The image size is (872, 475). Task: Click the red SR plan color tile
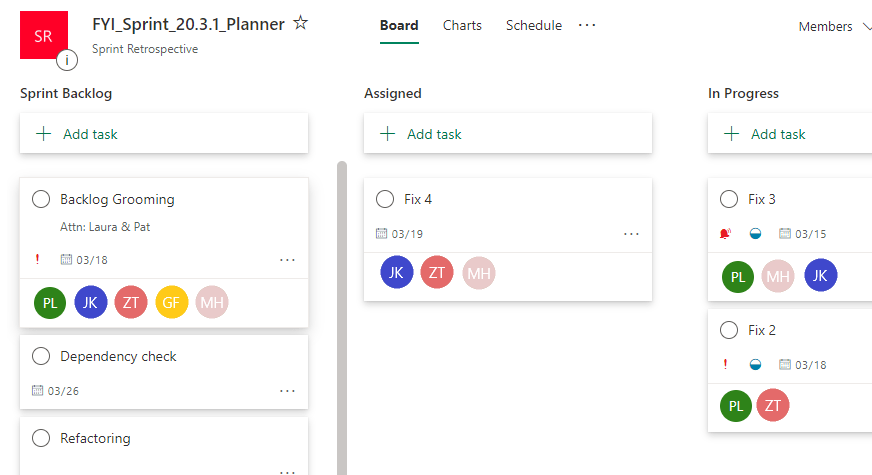pos(44,35)
